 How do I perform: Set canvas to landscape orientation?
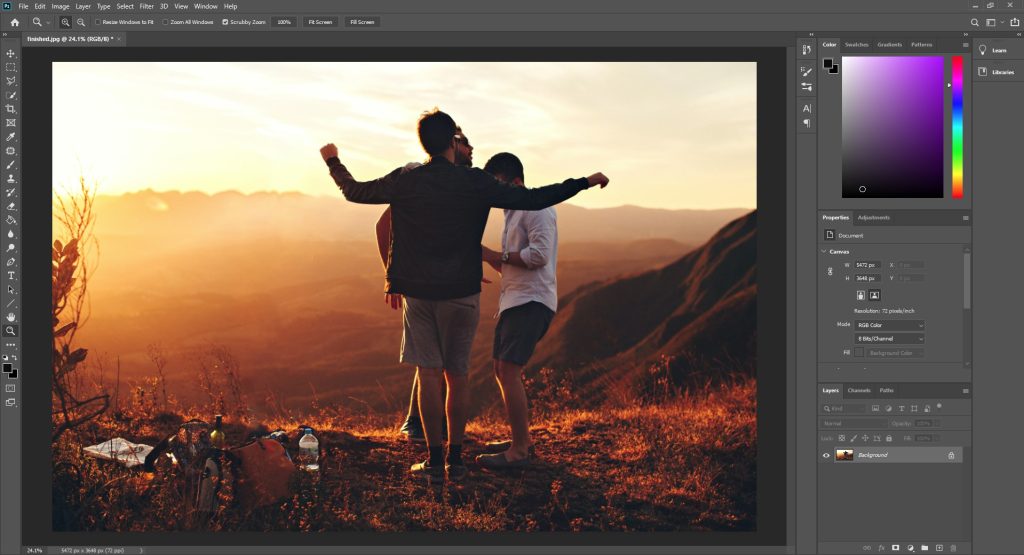point(874,295)
